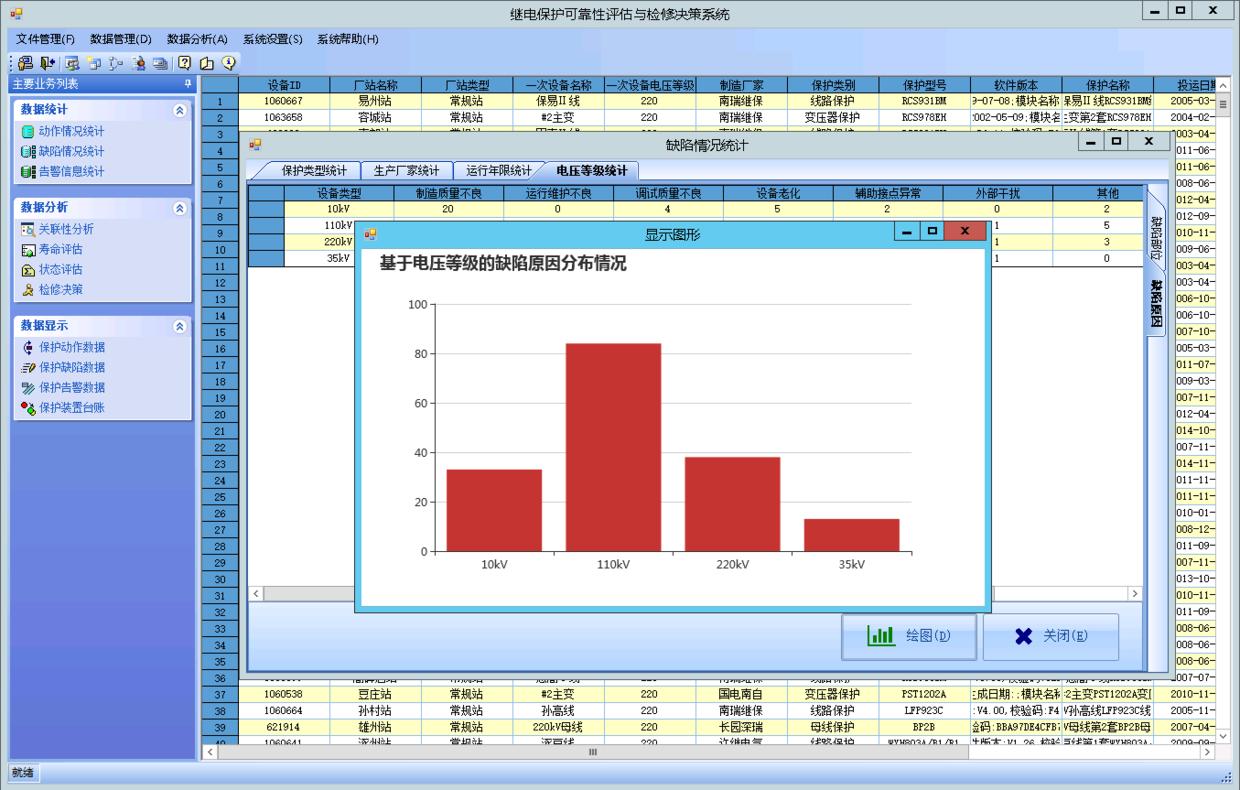The height and width of the screenshot is (790, 1240).
Task: Open 保护装置台账 in the sidebar
Action: 70,407
